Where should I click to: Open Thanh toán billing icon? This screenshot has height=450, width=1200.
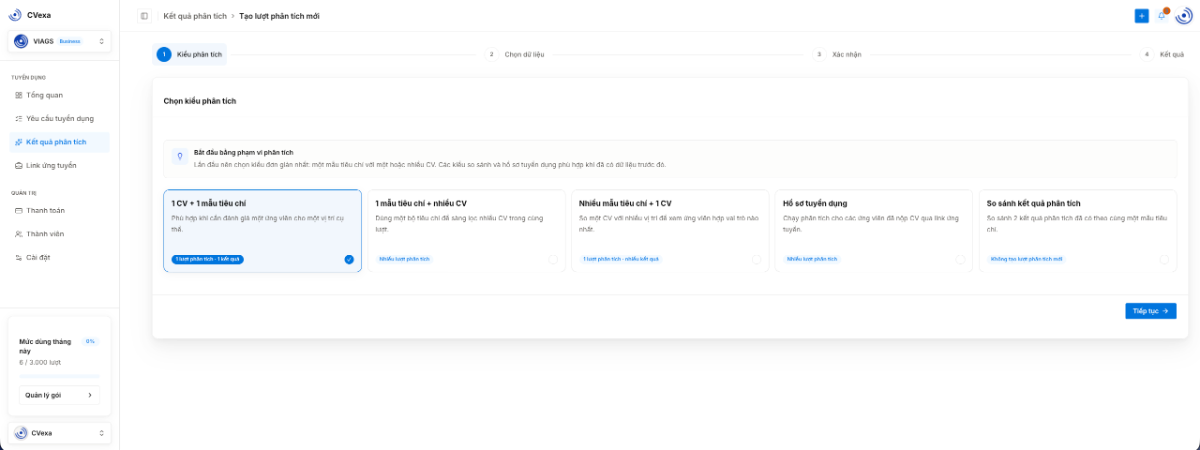tap(18, 211)
